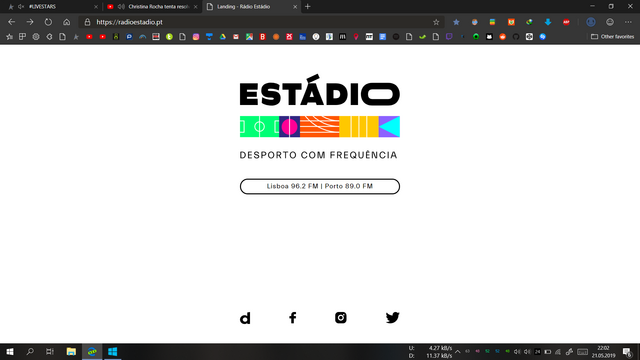Open the AdBlock Plus extension icon

click(x=566, y=22)
